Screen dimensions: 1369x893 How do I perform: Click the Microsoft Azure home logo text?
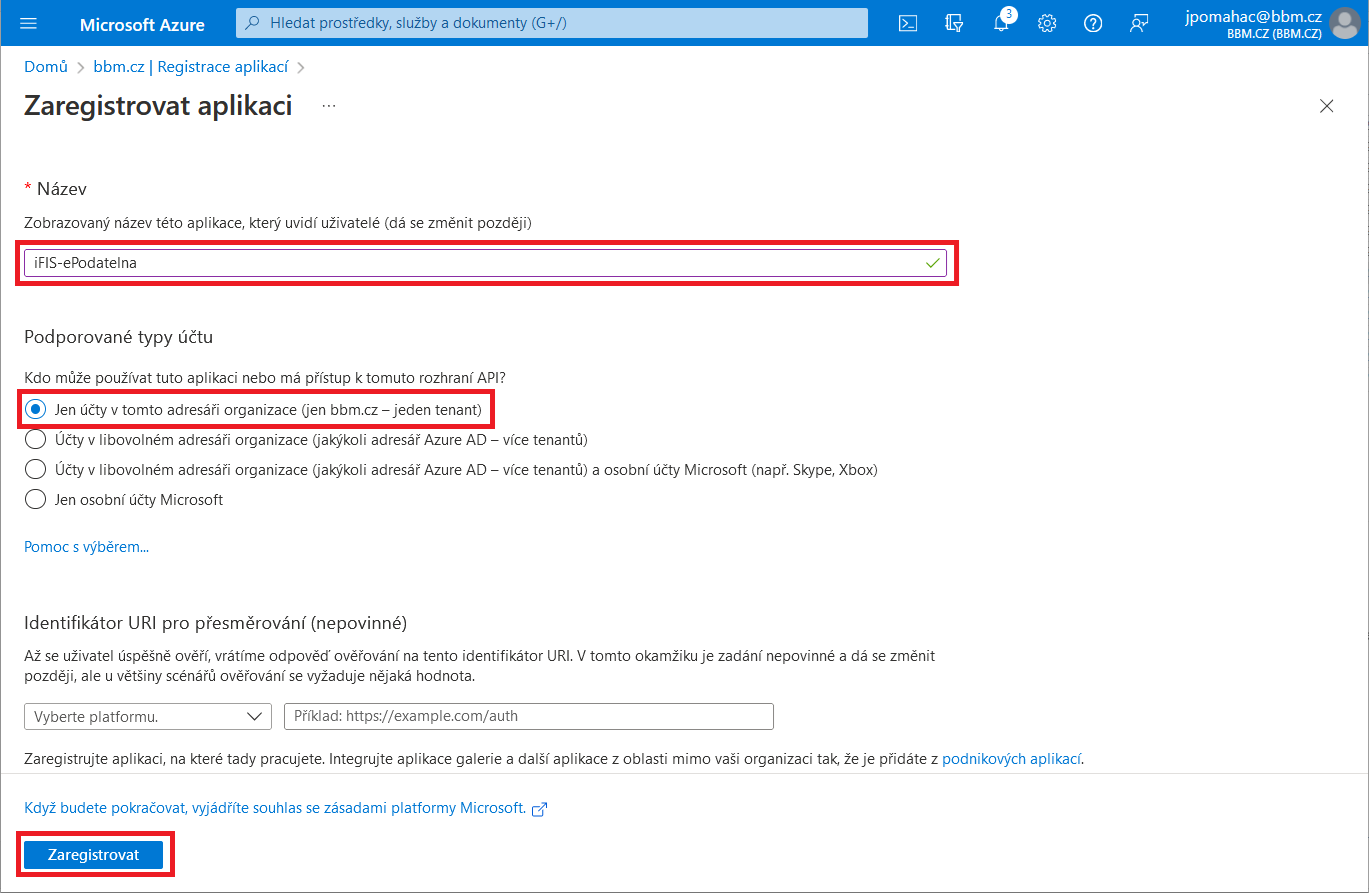pyautogui.click(x=142, y=24)
